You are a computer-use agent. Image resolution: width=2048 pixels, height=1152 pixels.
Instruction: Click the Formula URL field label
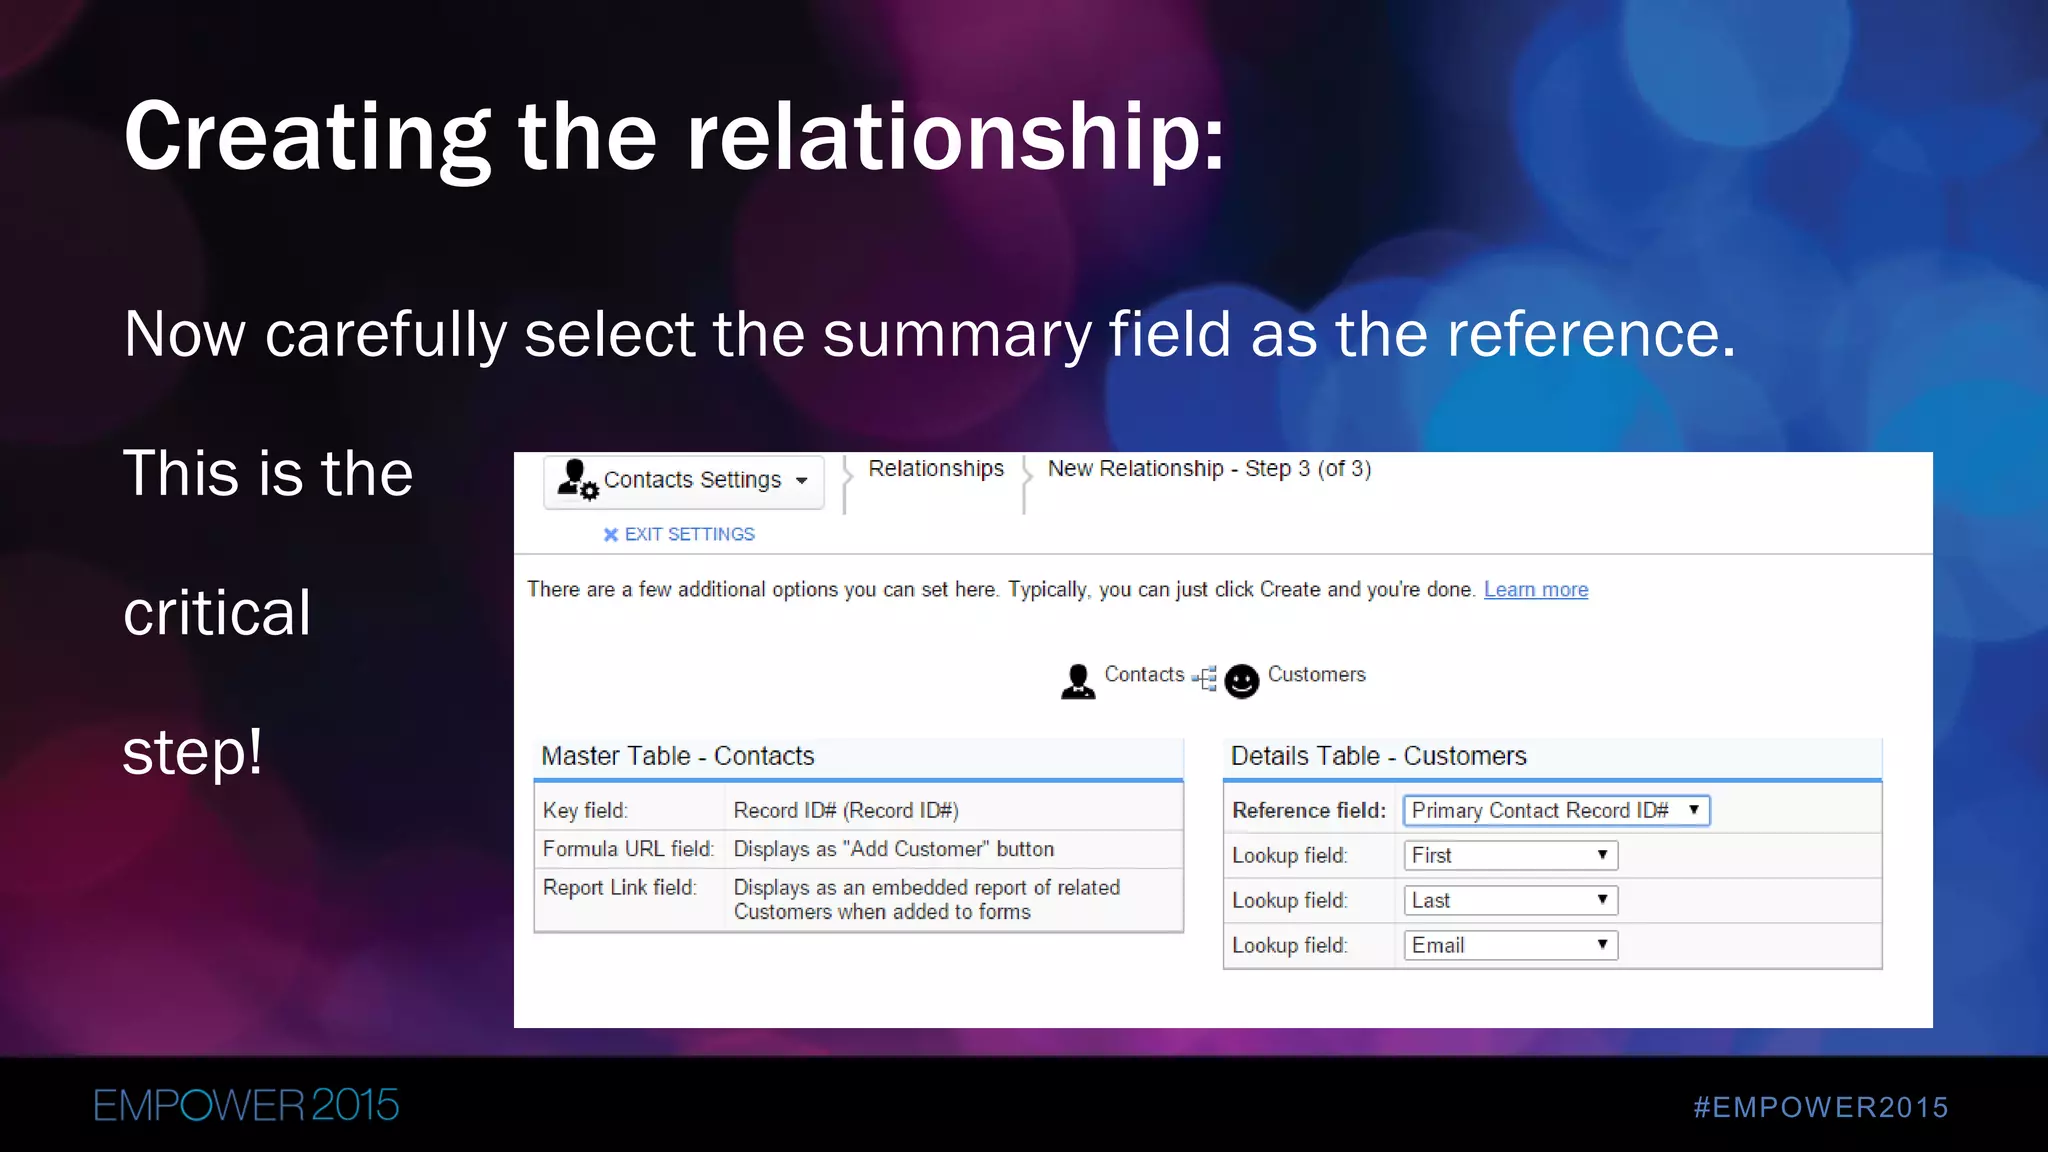pyautogui.click(x=628, y=849)
